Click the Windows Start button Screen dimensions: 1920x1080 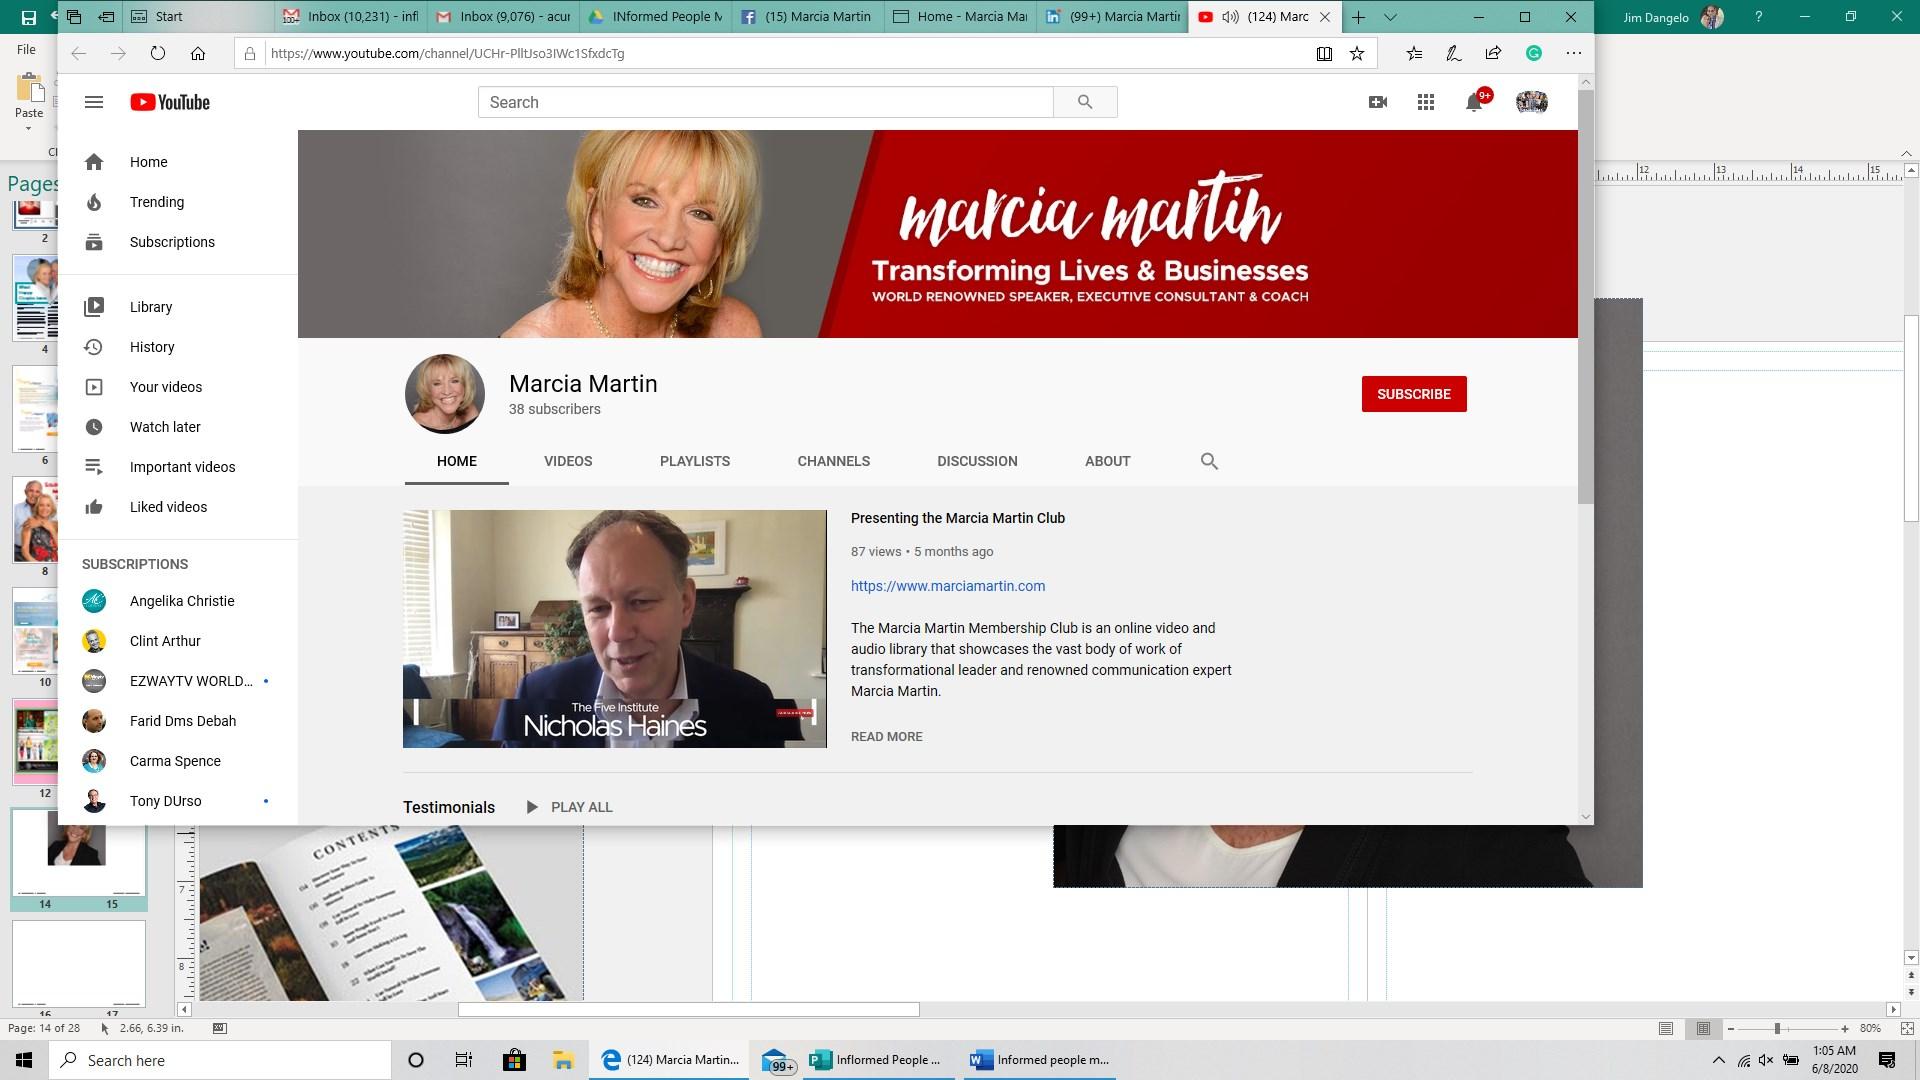click(x=24, y=1060)
